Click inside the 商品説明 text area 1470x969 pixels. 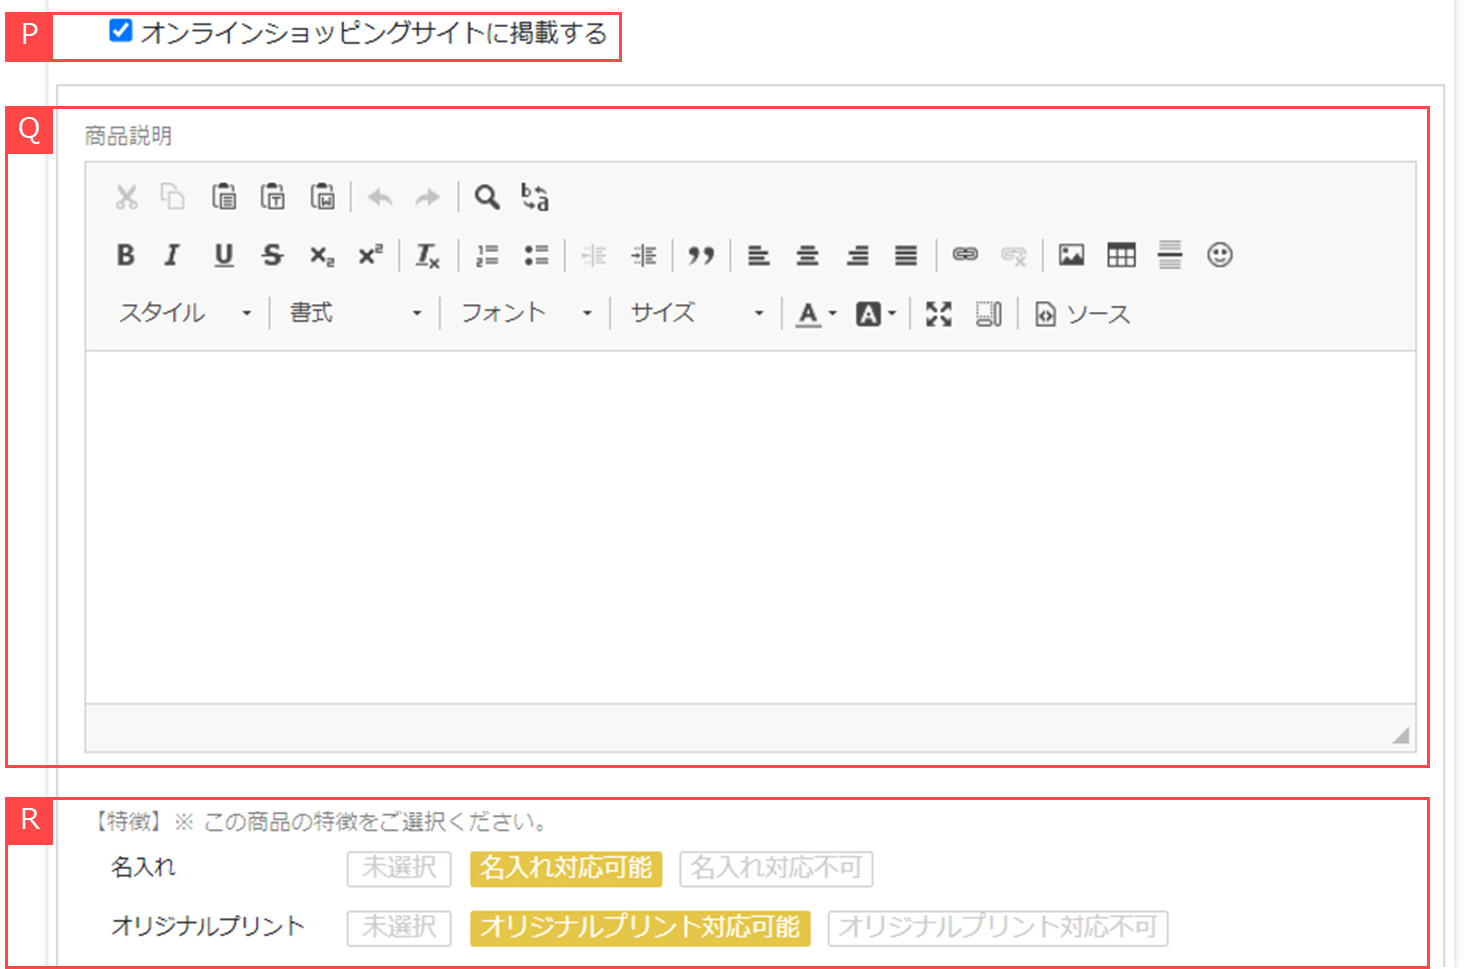[x=750, y=525]
